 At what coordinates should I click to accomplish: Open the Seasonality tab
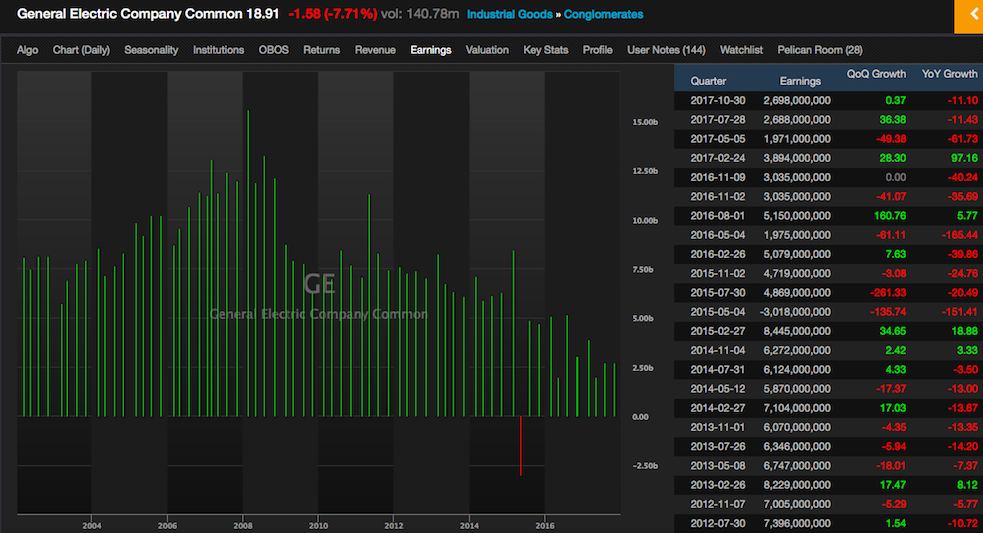[151, 50]
